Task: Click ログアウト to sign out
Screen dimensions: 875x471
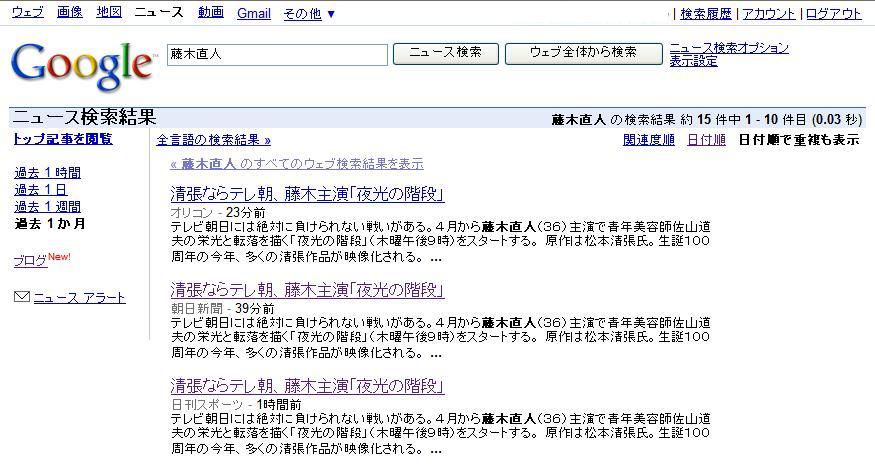Action: coord(834,14)
